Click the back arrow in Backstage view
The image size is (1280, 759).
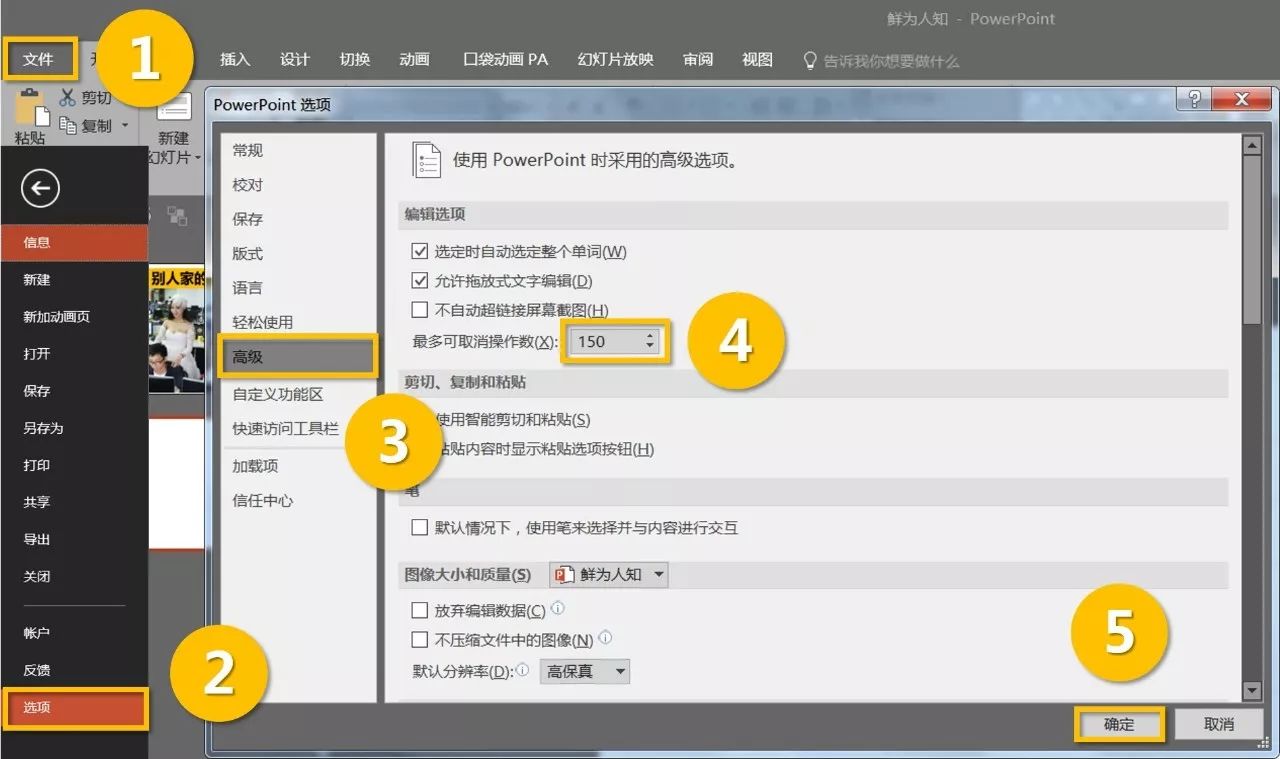[40, 188]
